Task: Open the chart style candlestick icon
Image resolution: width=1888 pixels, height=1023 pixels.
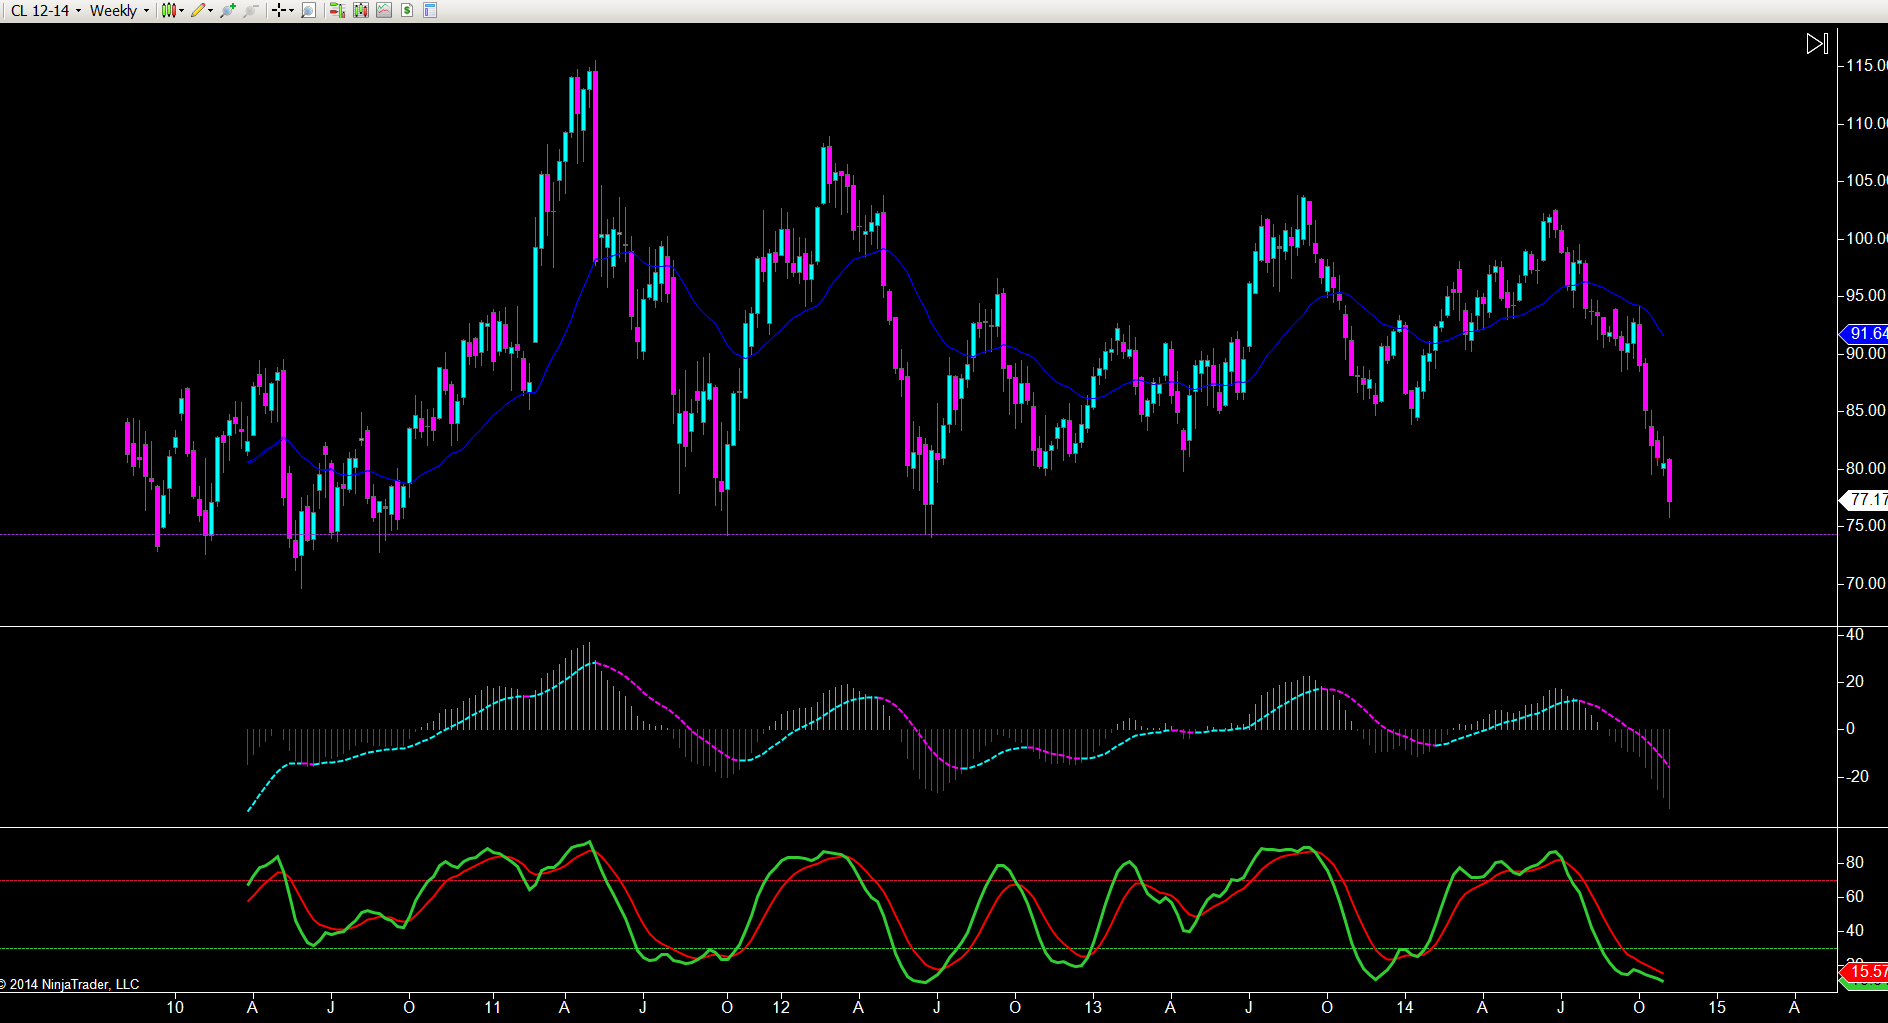Action: coord(168,10)
